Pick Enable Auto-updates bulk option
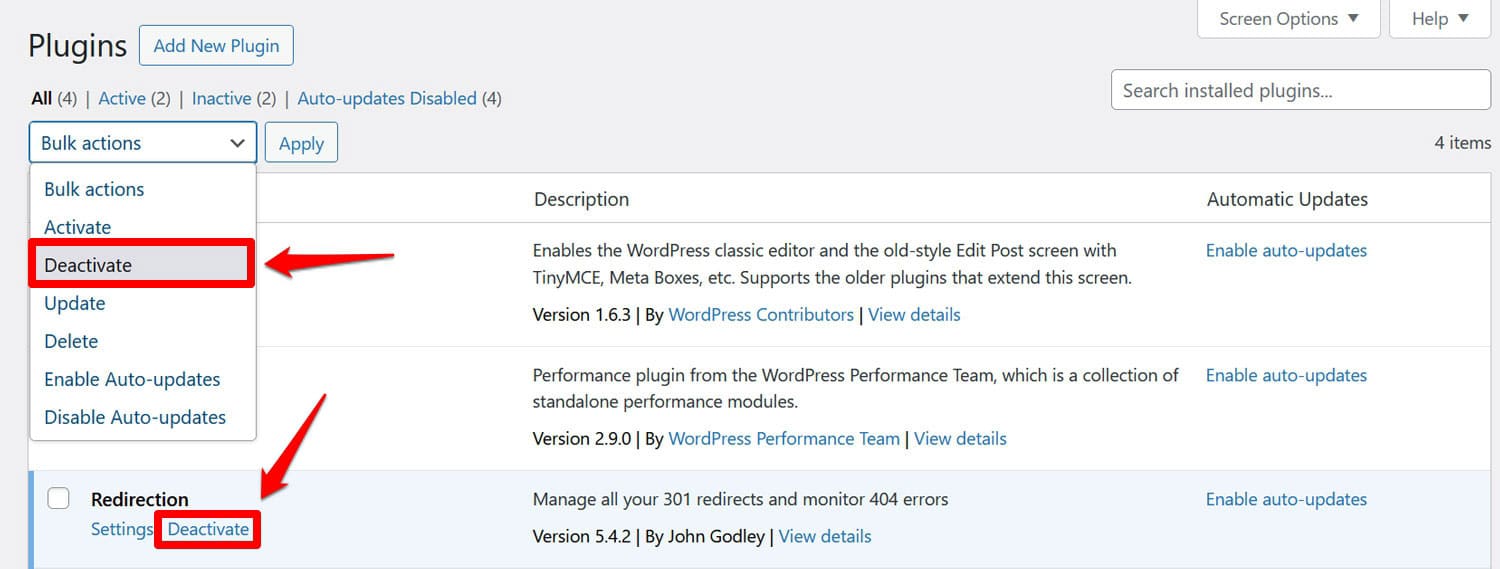1500x569 pixels. point(132,379)
